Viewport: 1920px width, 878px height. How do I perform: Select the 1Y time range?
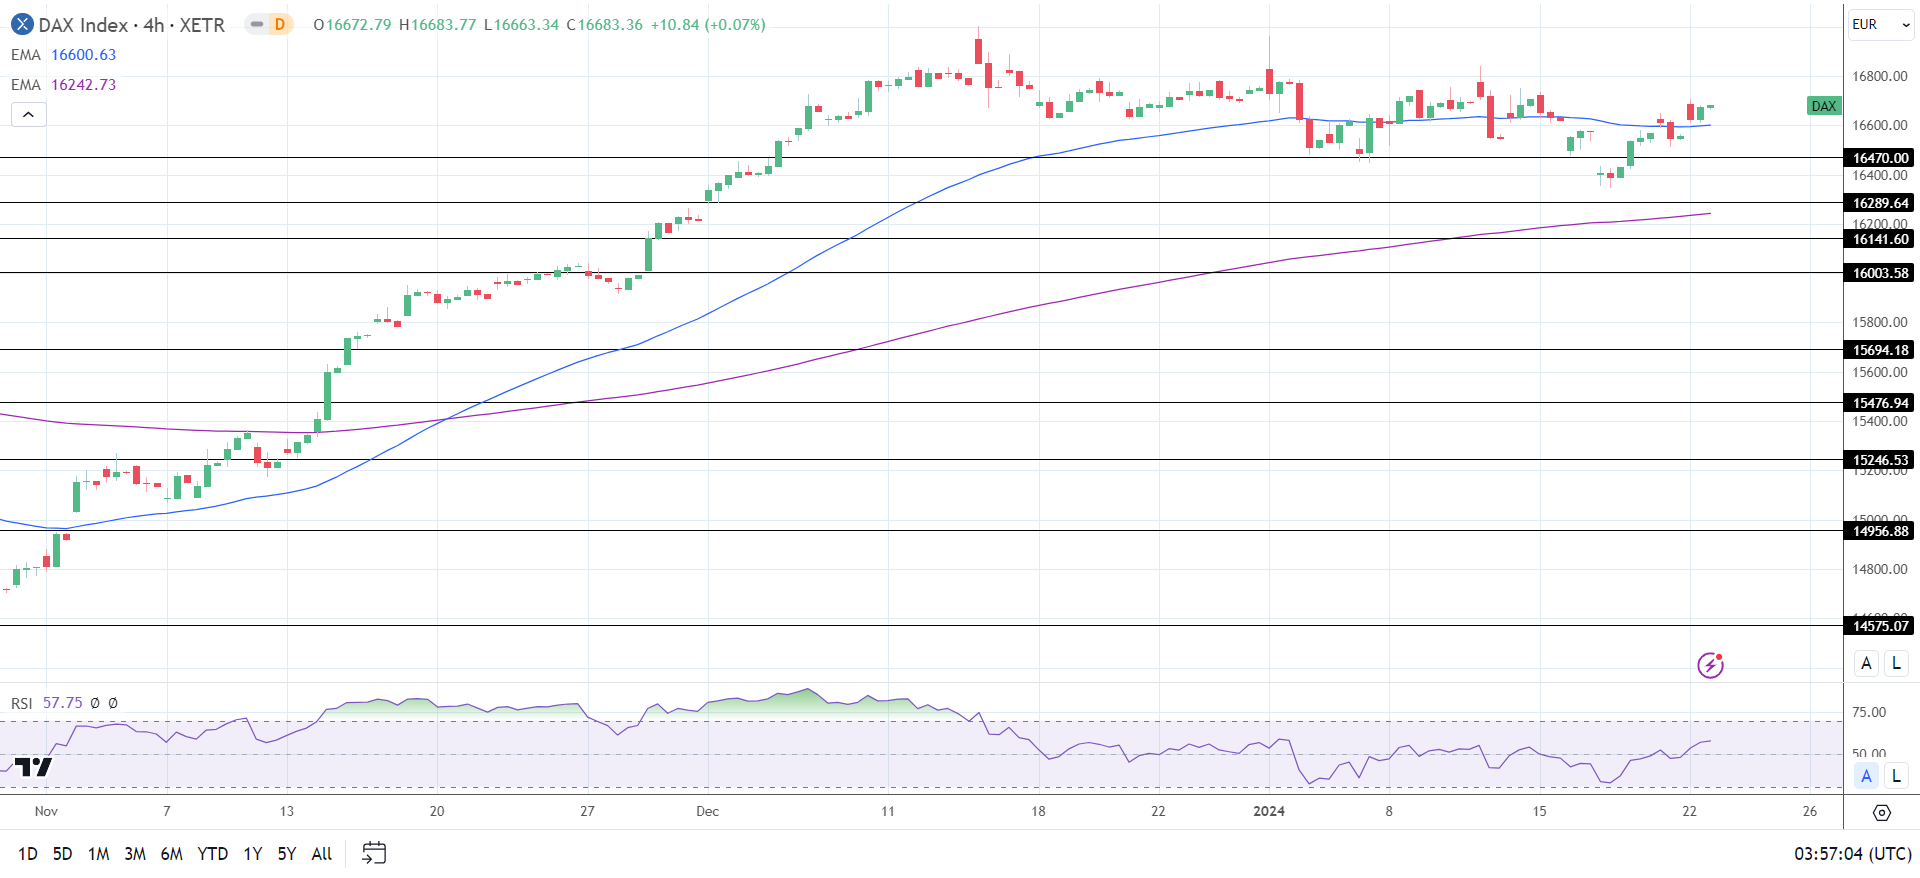[x=253, y=854]
